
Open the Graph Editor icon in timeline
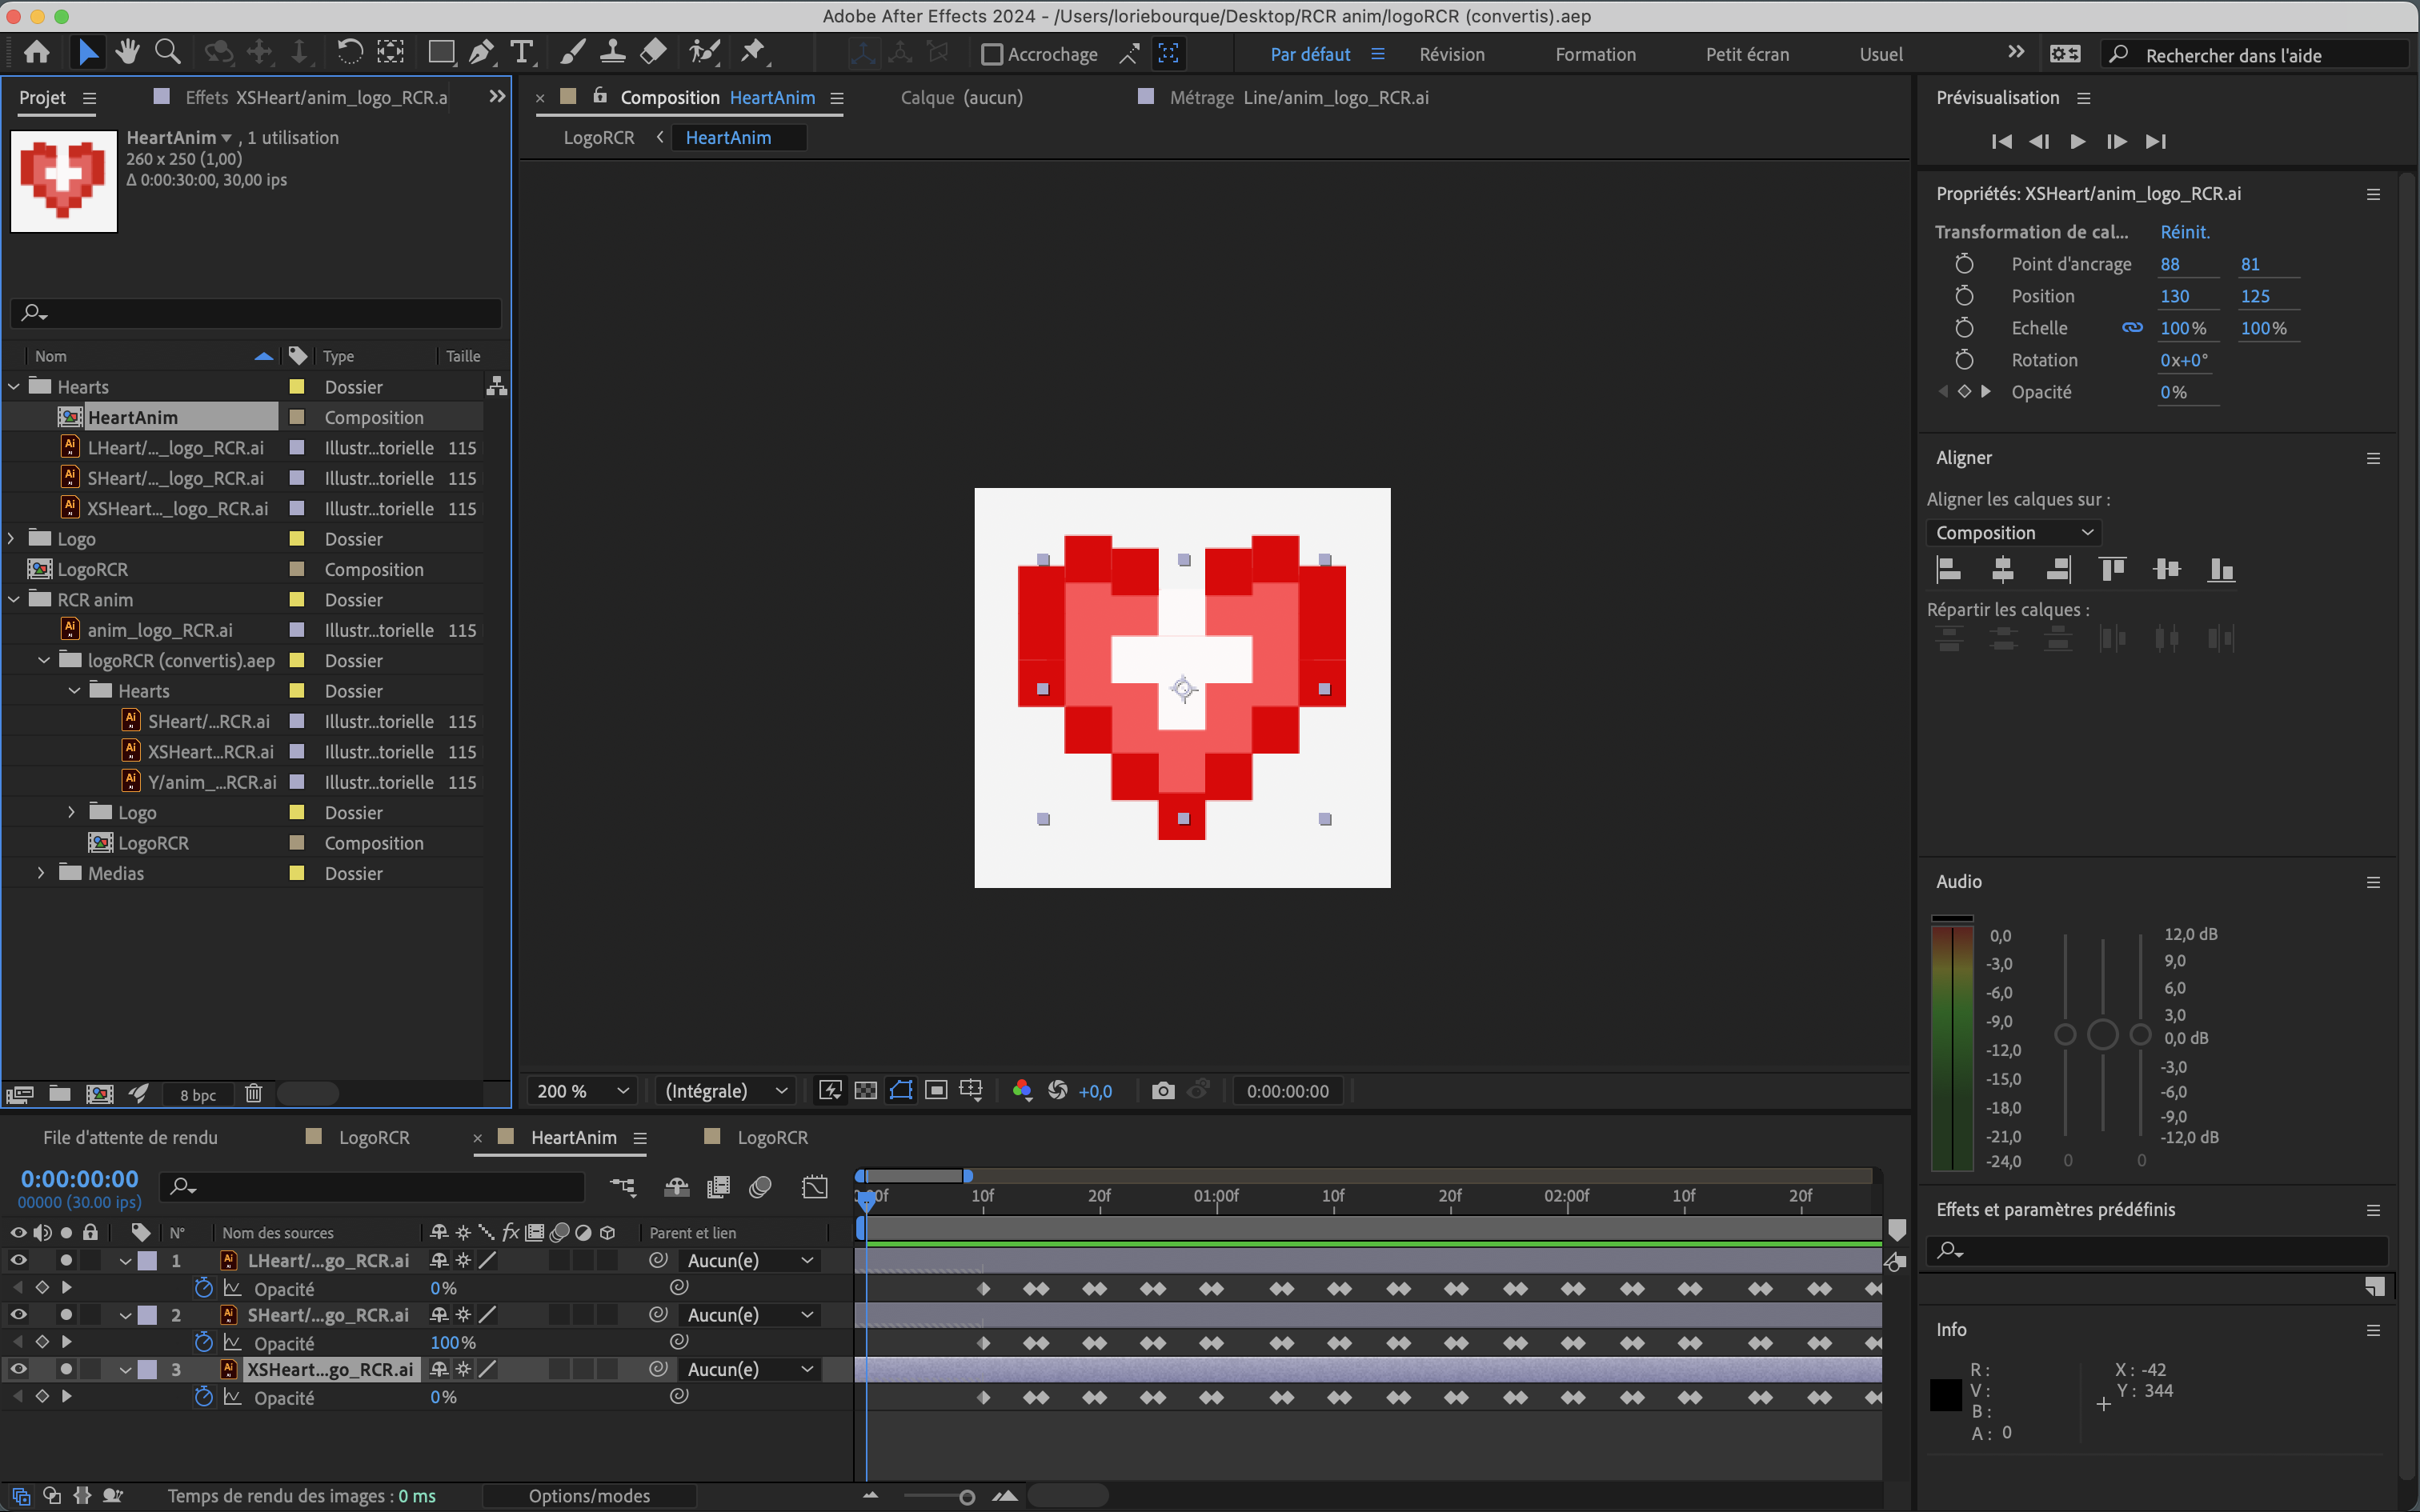(x=815, y=1187)
